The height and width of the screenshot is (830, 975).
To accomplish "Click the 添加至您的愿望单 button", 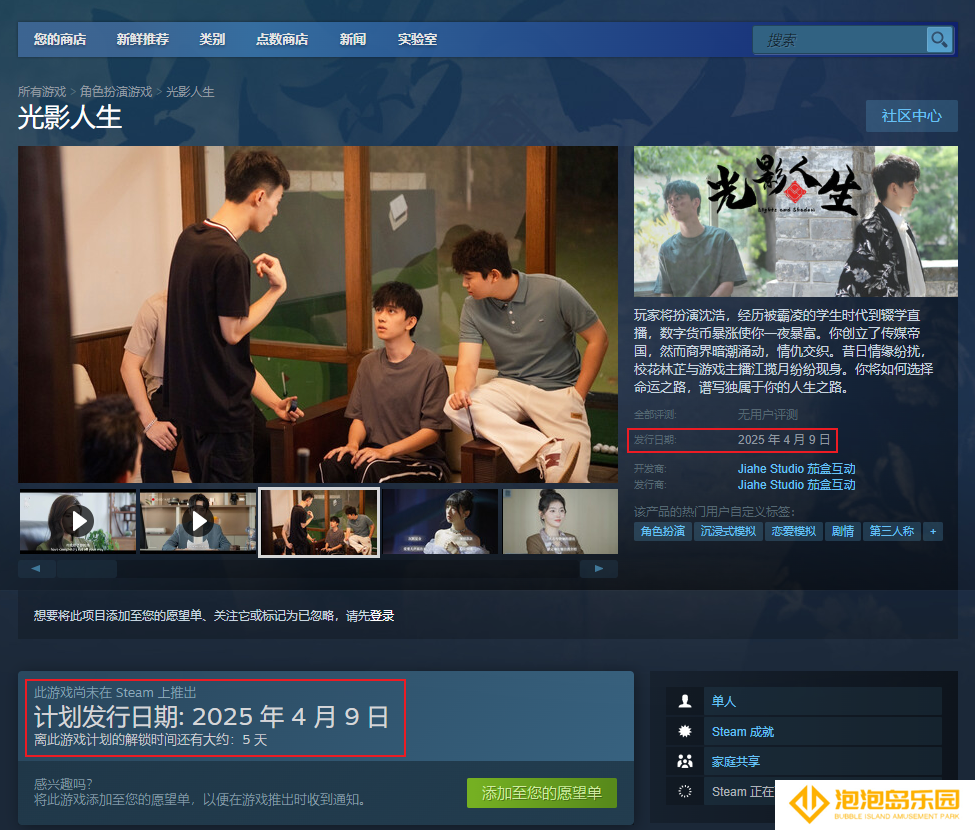I will pos(542,793).
